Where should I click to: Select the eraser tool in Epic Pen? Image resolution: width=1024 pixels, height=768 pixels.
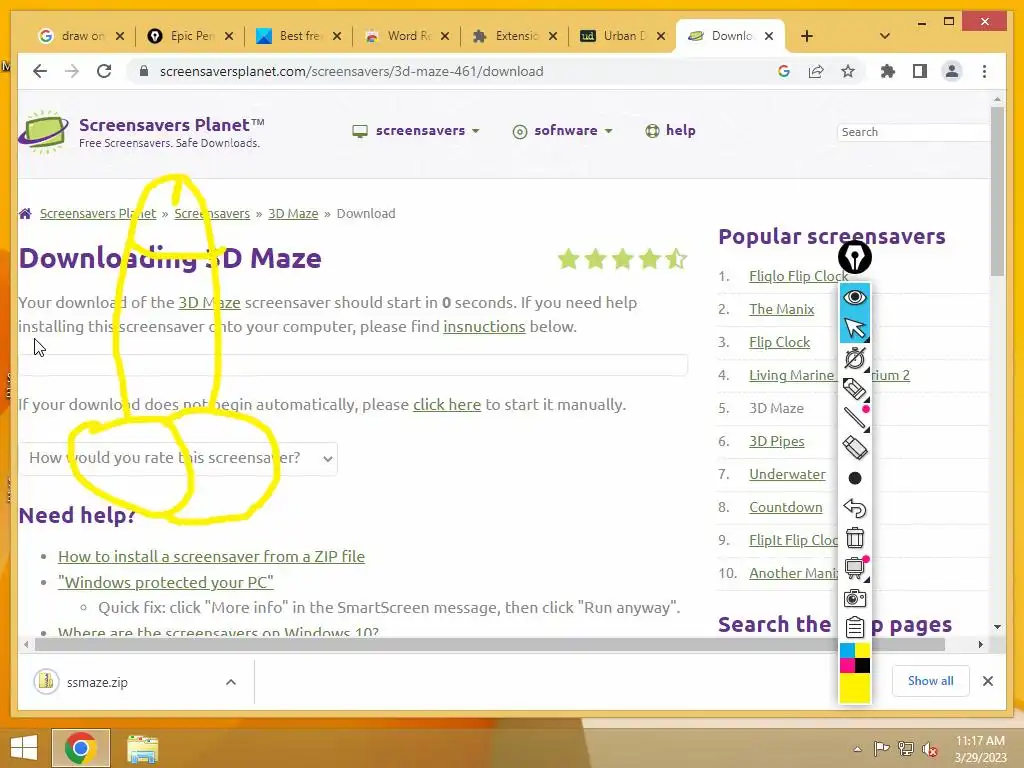click(854, 448)
